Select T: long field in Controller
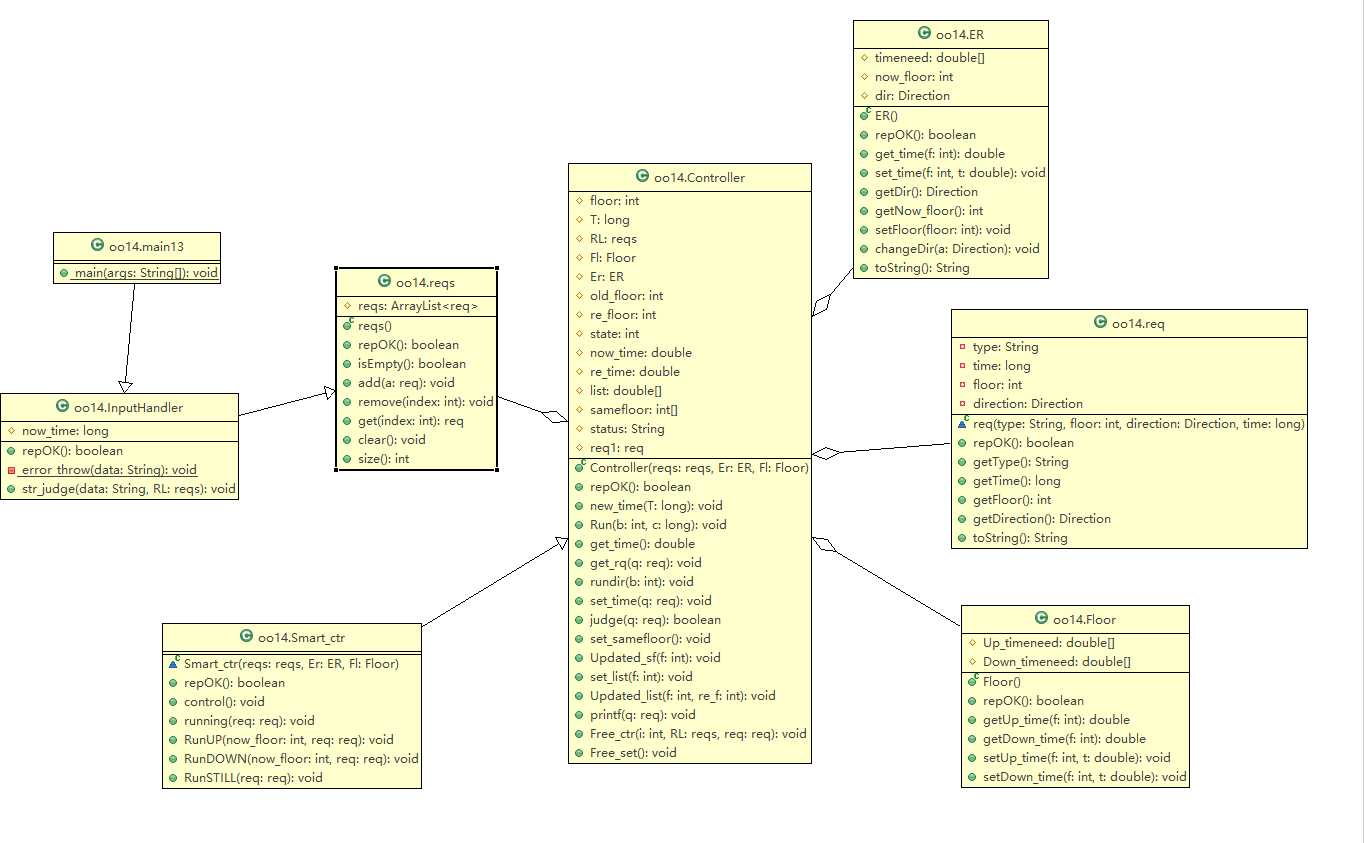 [609, 220]
